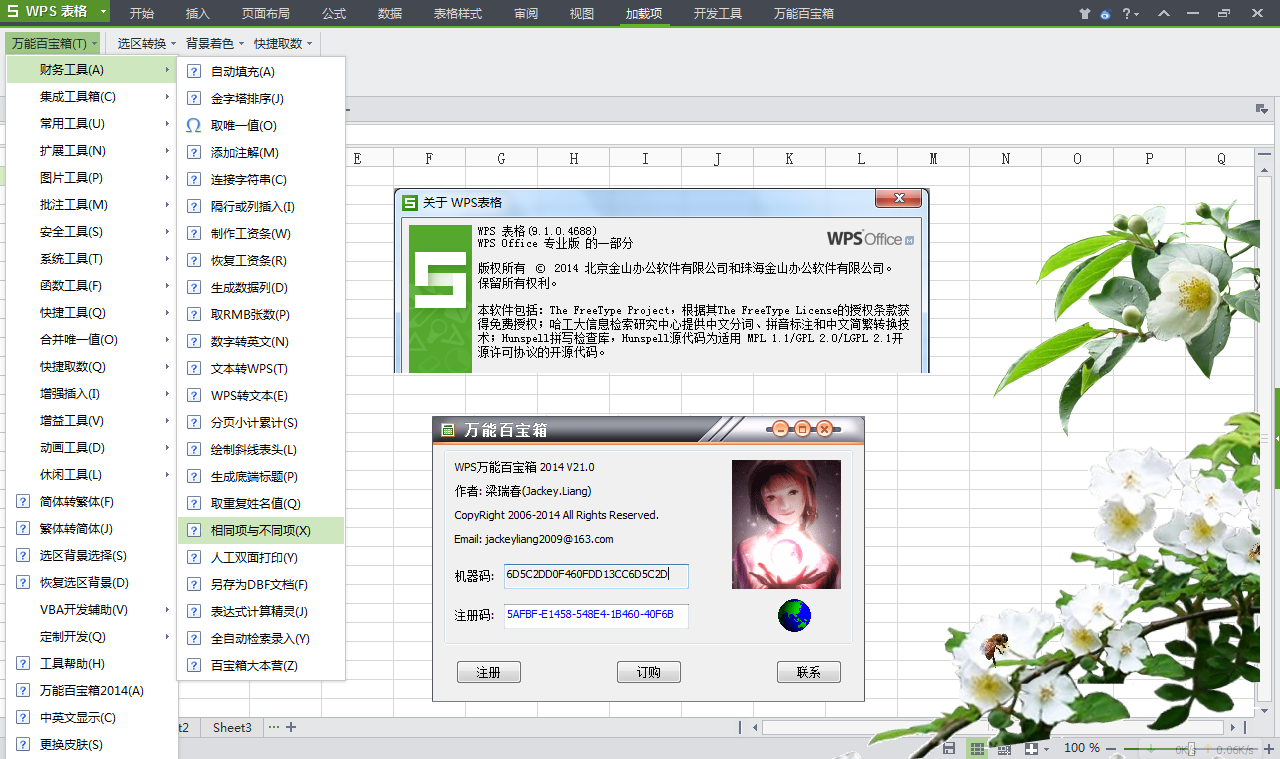Click the 机器码 input field
The height and width of the screenshot is (759, 1280).
coord(596,575)
